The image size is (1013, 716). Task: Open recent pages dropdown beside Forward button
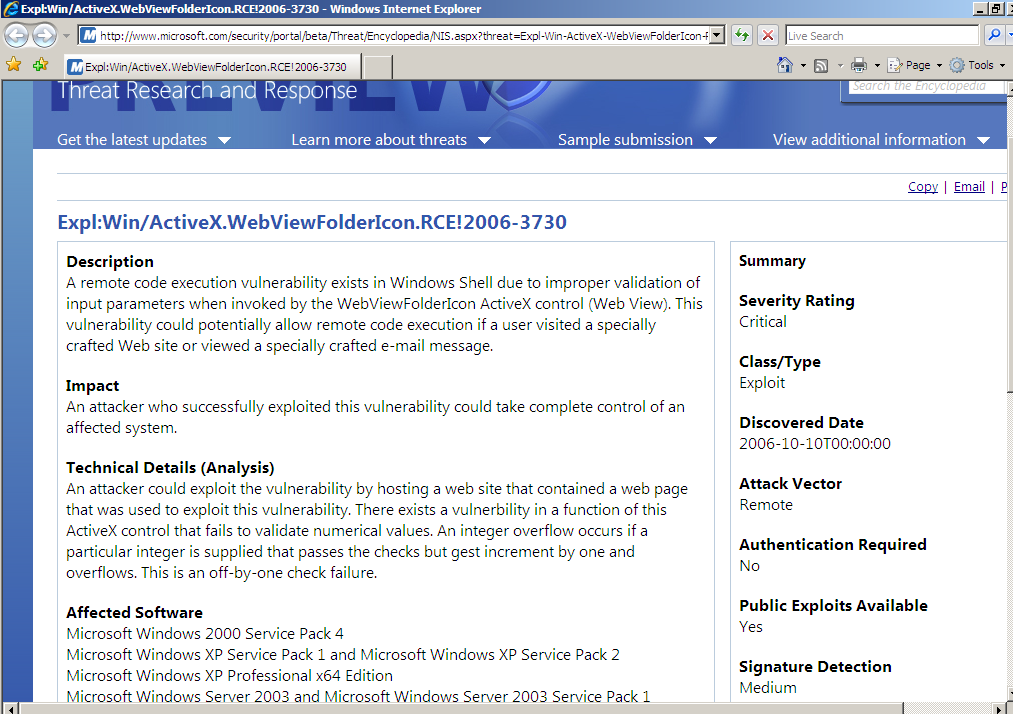click(66, 36)
